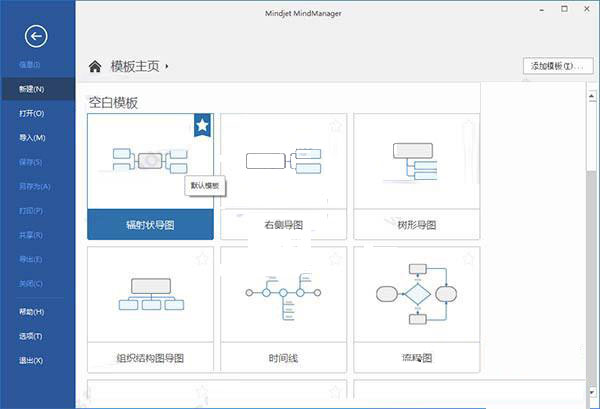Toggle the favorite star on 时间线 card

pyautogui.click(x=336, y=259)
